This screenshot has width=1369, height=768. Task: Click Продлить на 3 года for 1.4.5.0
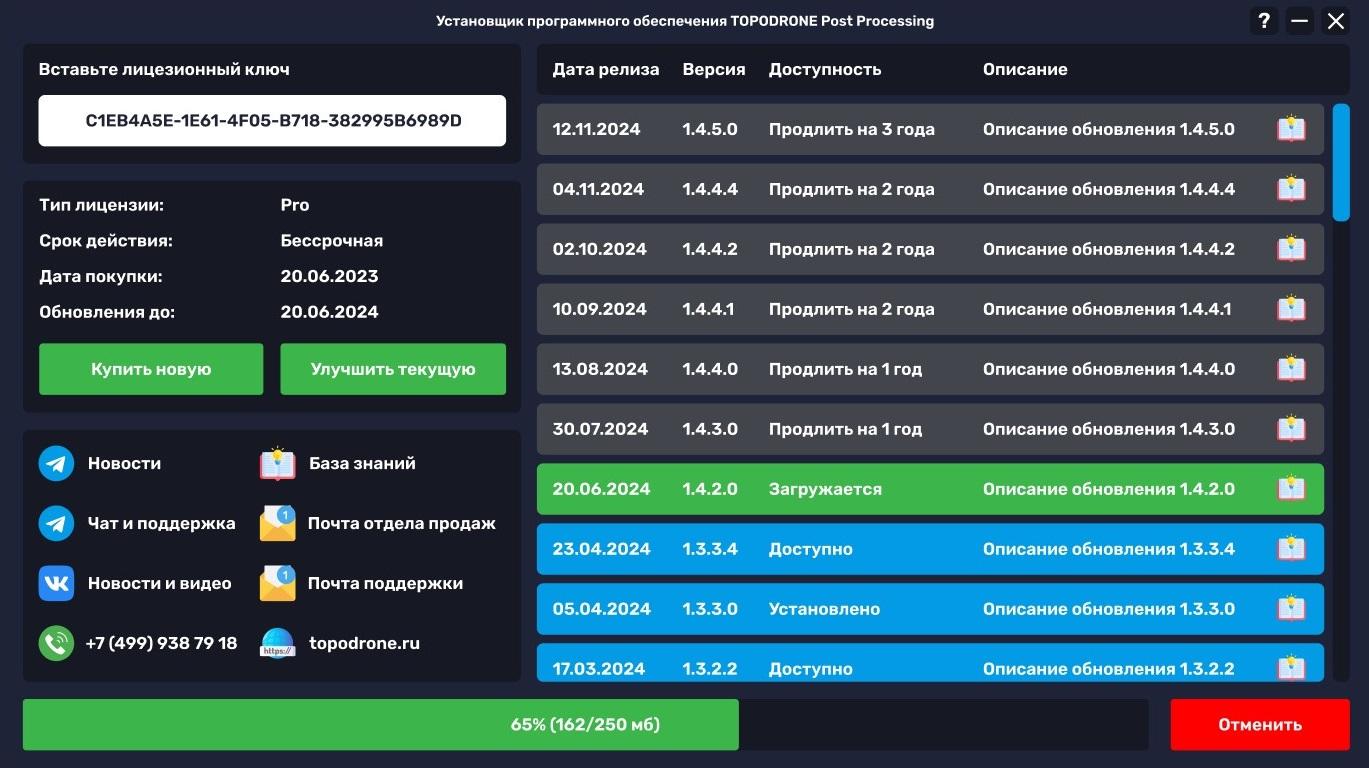click(851, 129)
